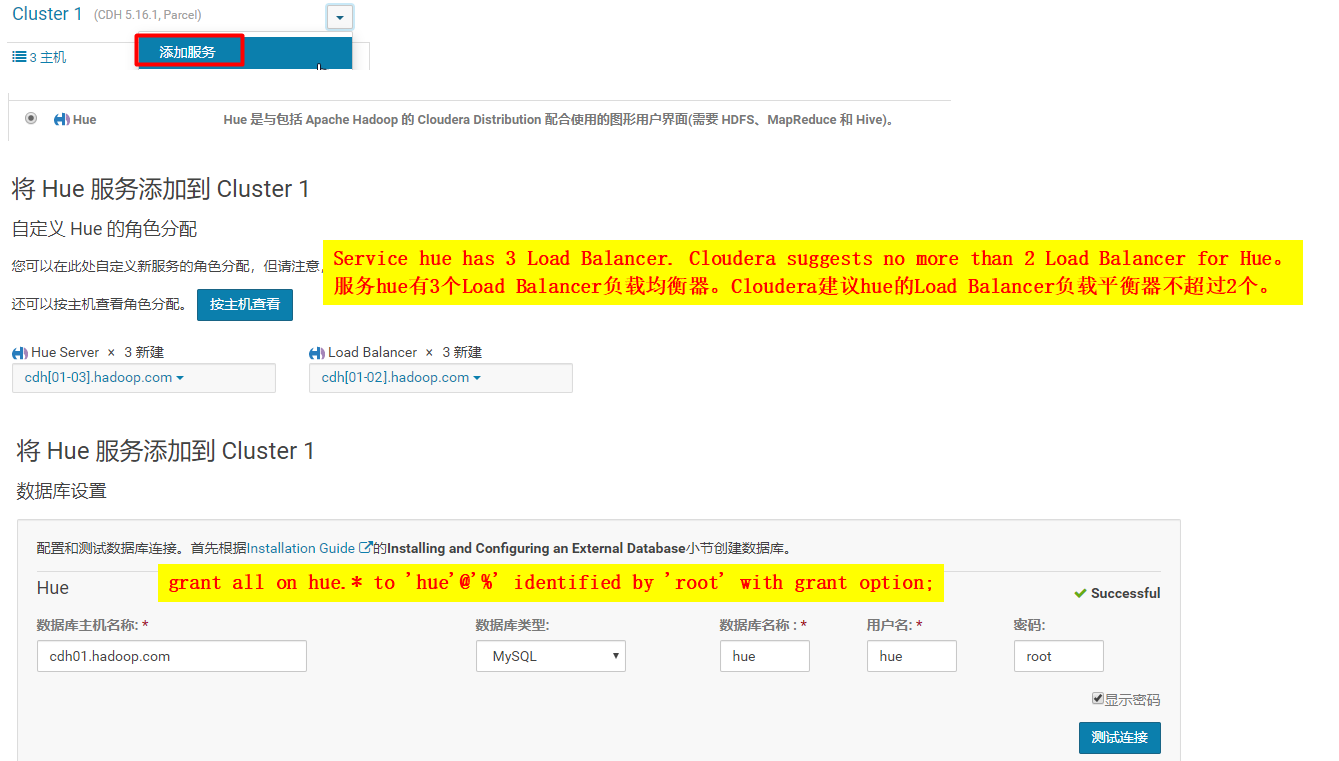The width and height of the screenshot is (1339, 761).
Task: Click the Hue service description text
Action: [x=558, y=120]
